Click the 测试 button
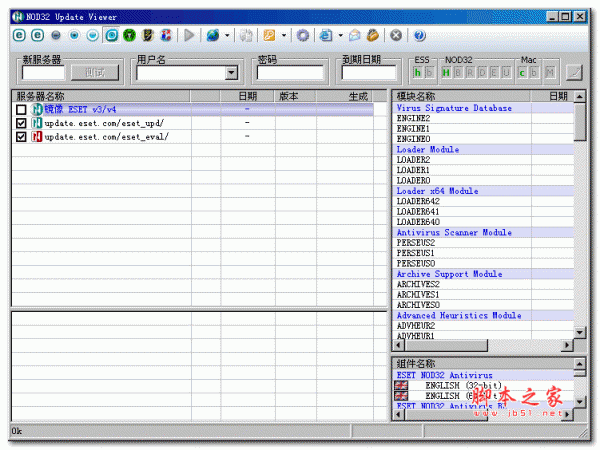 point(95,72)
